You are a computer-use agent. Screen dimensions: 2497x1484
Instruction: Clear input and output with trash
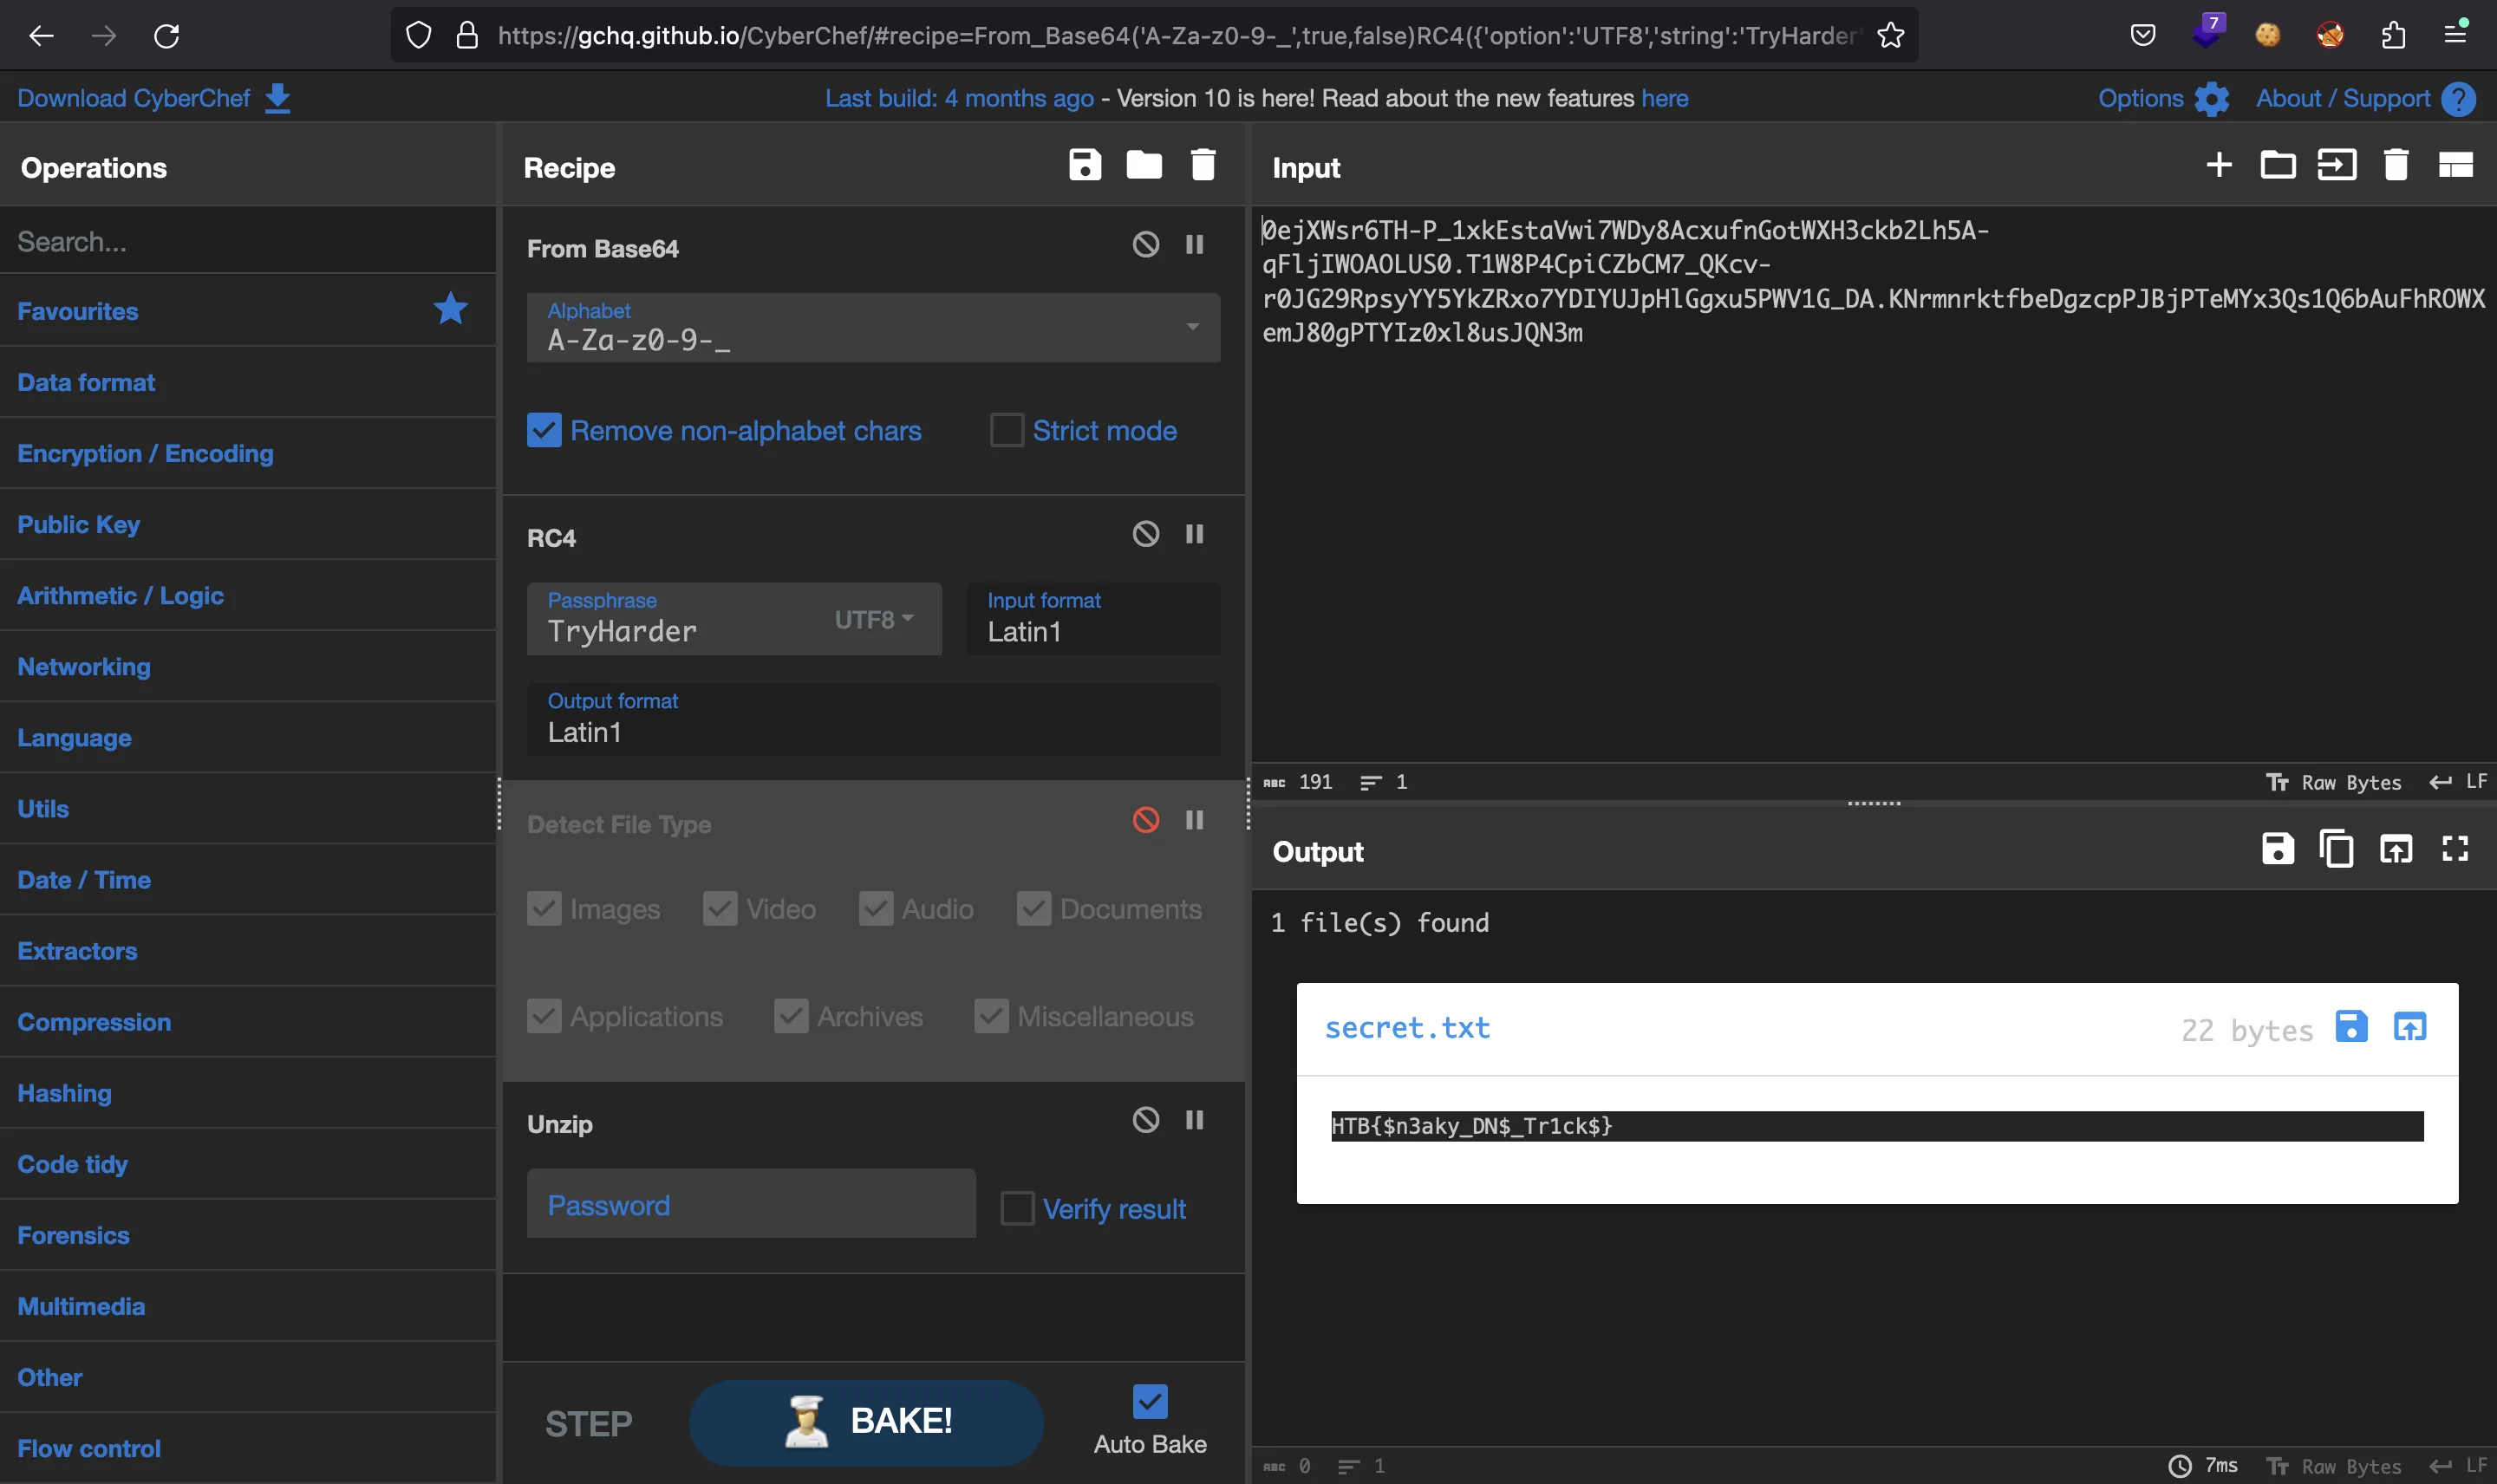pos(2396,165)
